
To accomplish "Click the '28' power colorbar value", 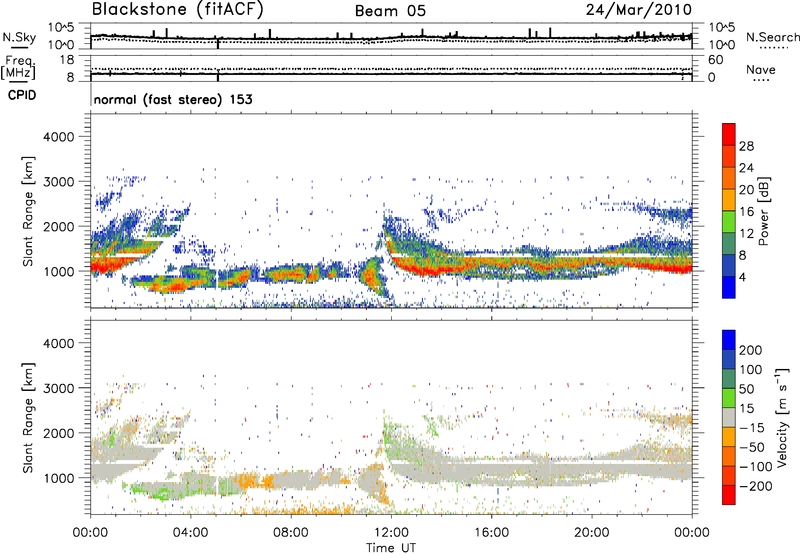I will pyautogui.click(x=746, y=146).
